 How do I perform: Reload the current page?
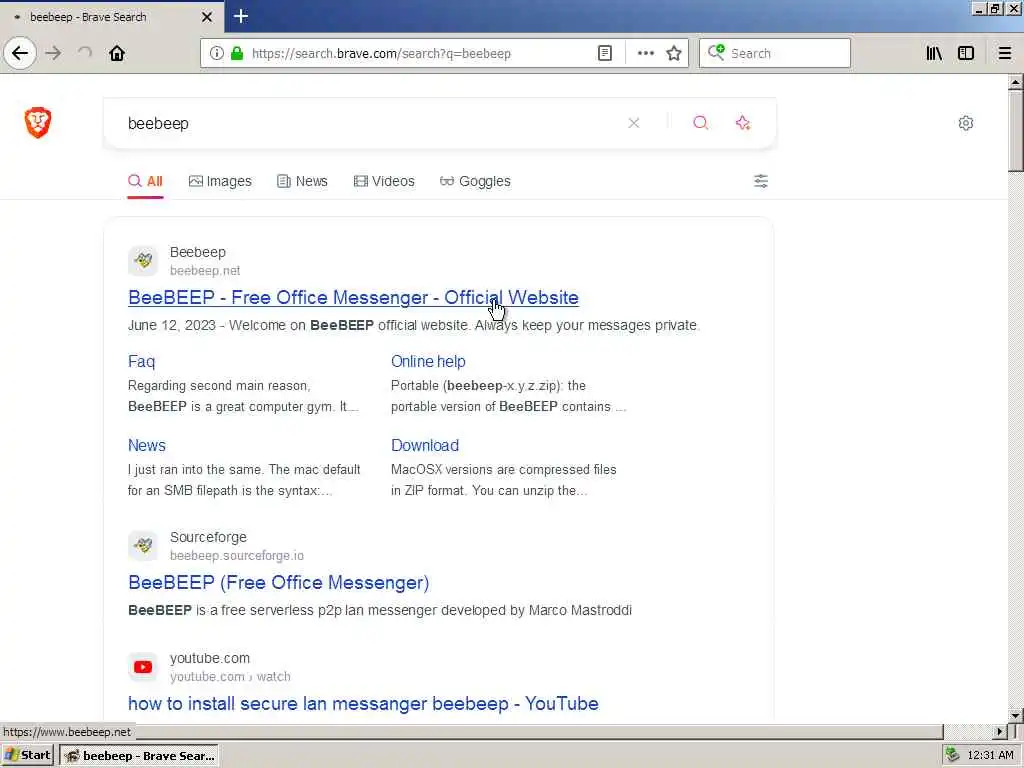pos(85,53)
